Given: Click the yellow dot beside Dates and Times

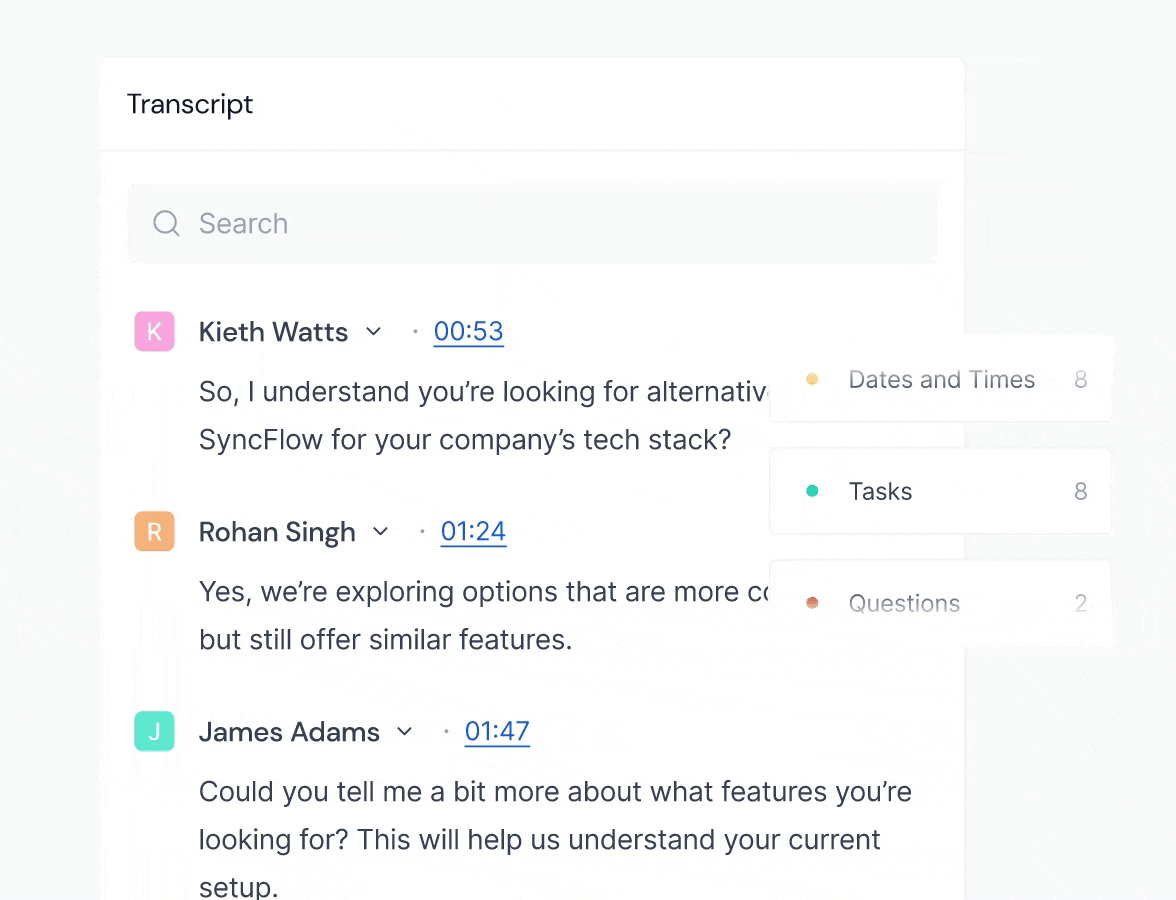Looking at the screenshot, I should 813,379.
